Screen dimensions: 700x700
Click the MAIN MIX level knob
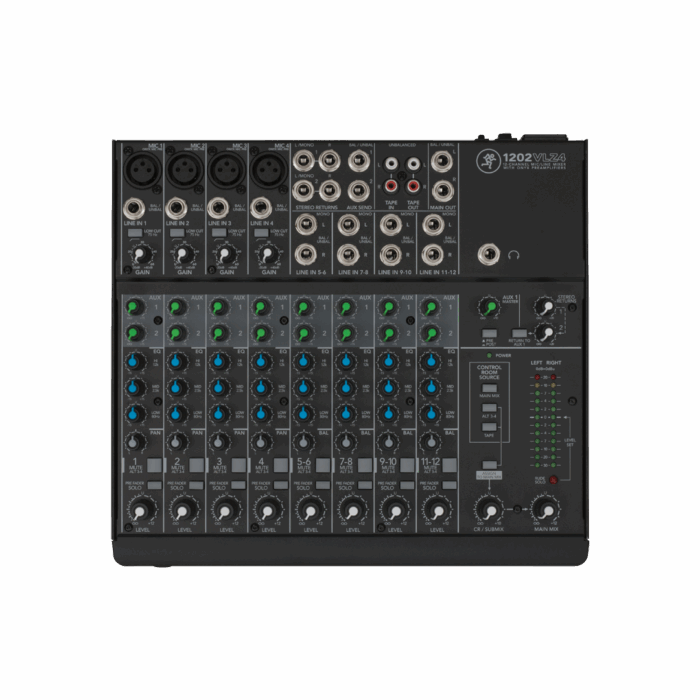tap(545, 510)
